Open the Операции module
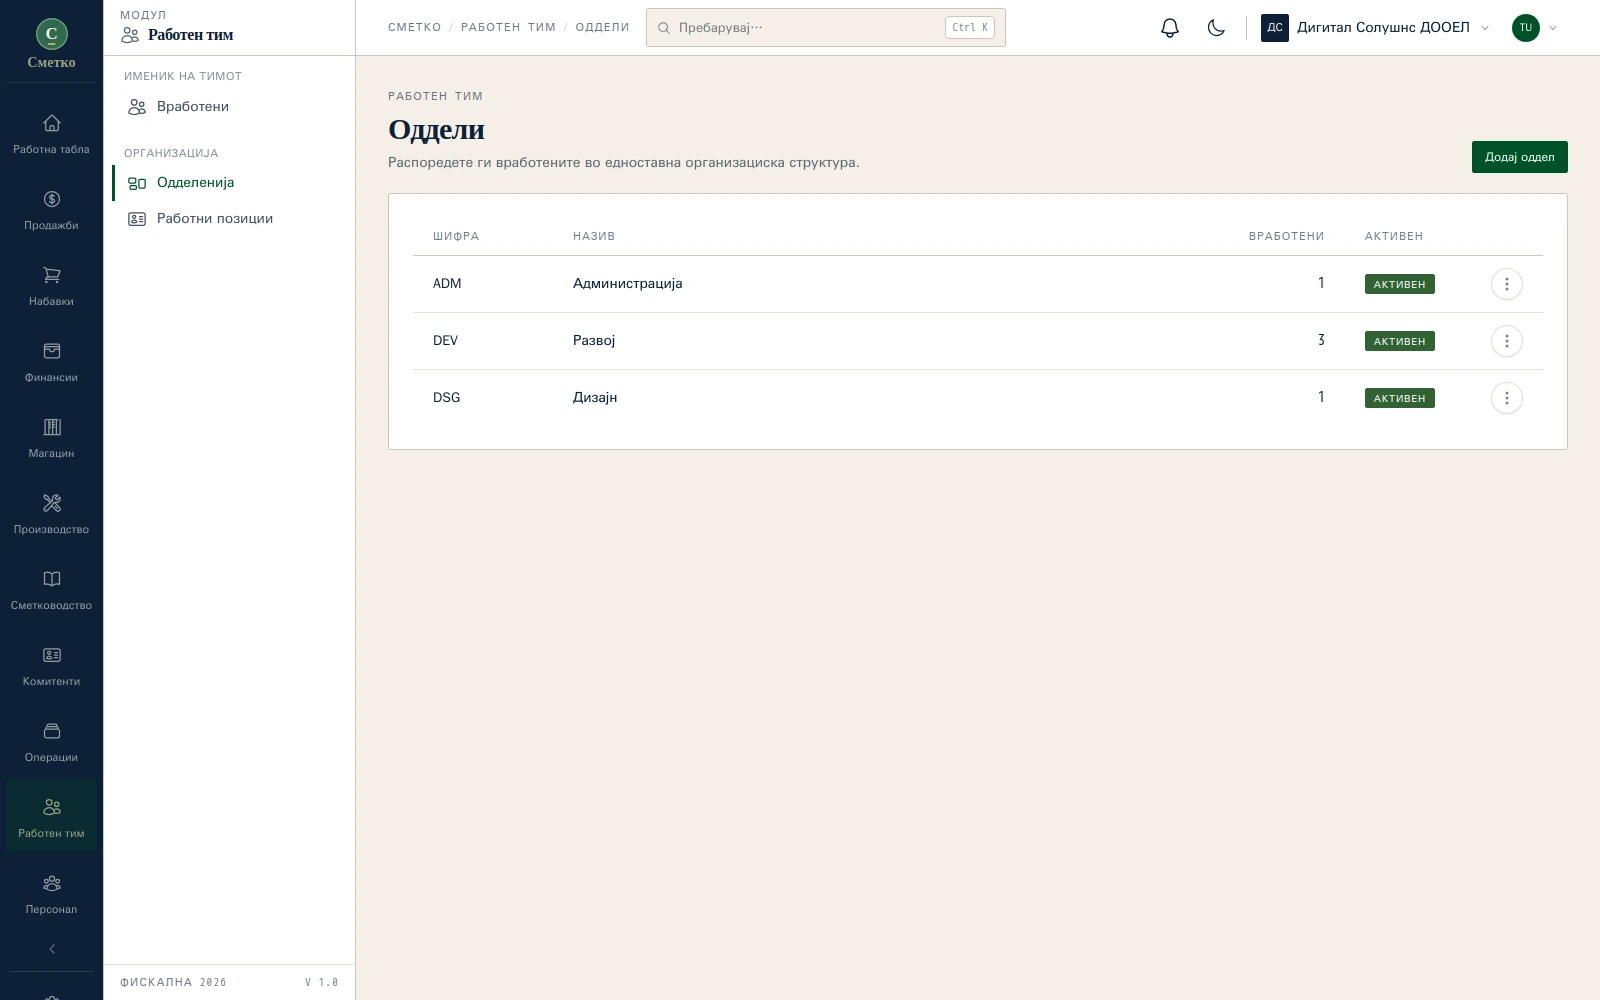 click(x=51, y=743)
